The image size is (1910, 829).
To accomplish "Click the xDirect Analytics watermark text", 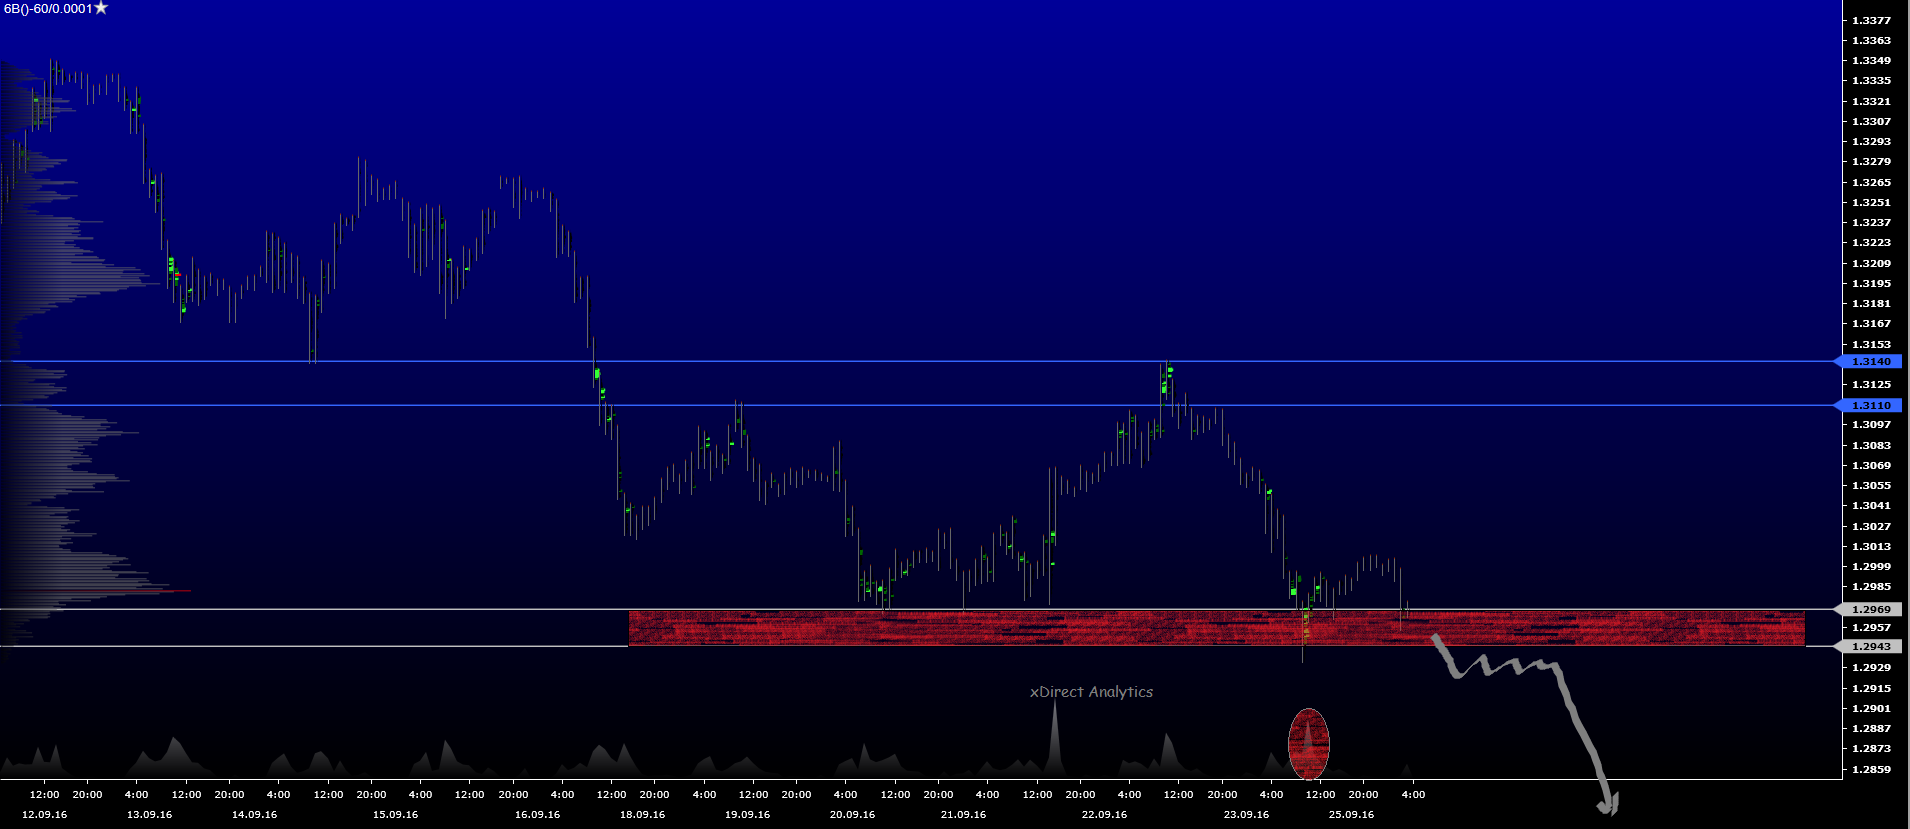I will pyautogui.click(x=1091, y=692).
